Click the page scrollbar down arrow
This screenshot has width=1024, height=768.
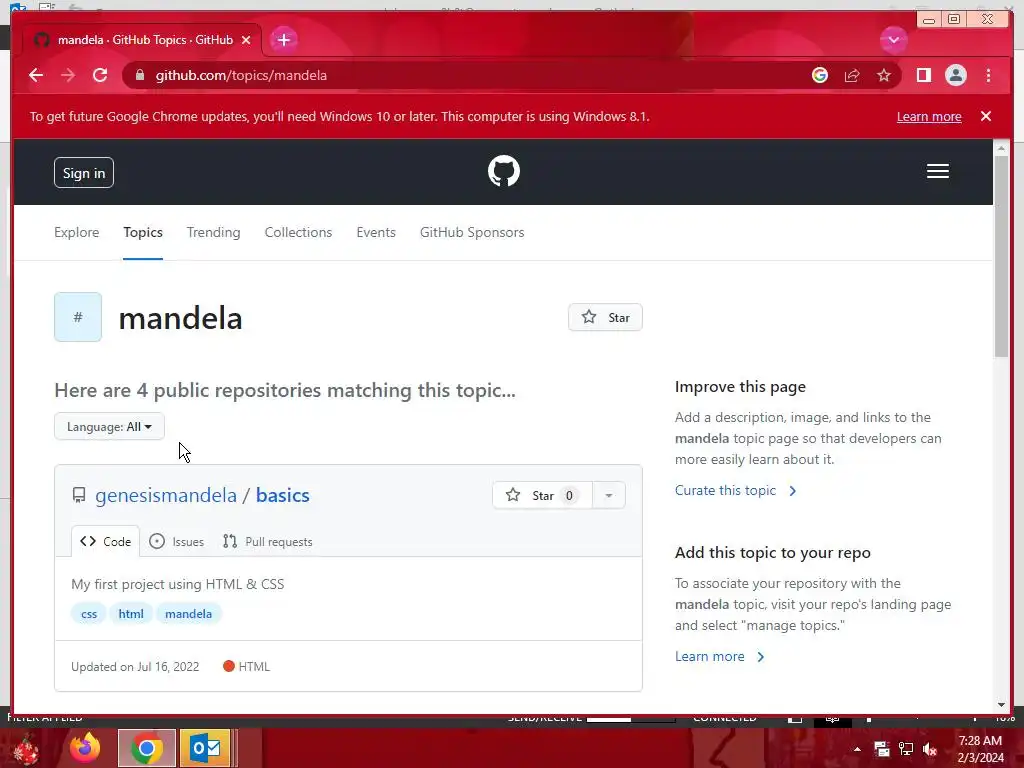click(1001, 705)
